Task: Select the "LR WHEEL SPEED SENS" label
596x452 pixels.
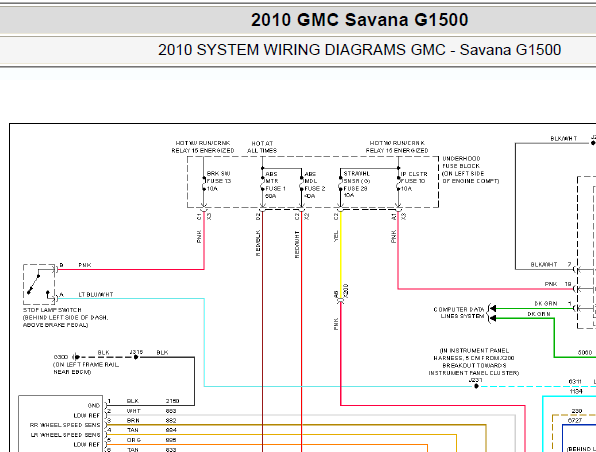Action: (65, 435)
